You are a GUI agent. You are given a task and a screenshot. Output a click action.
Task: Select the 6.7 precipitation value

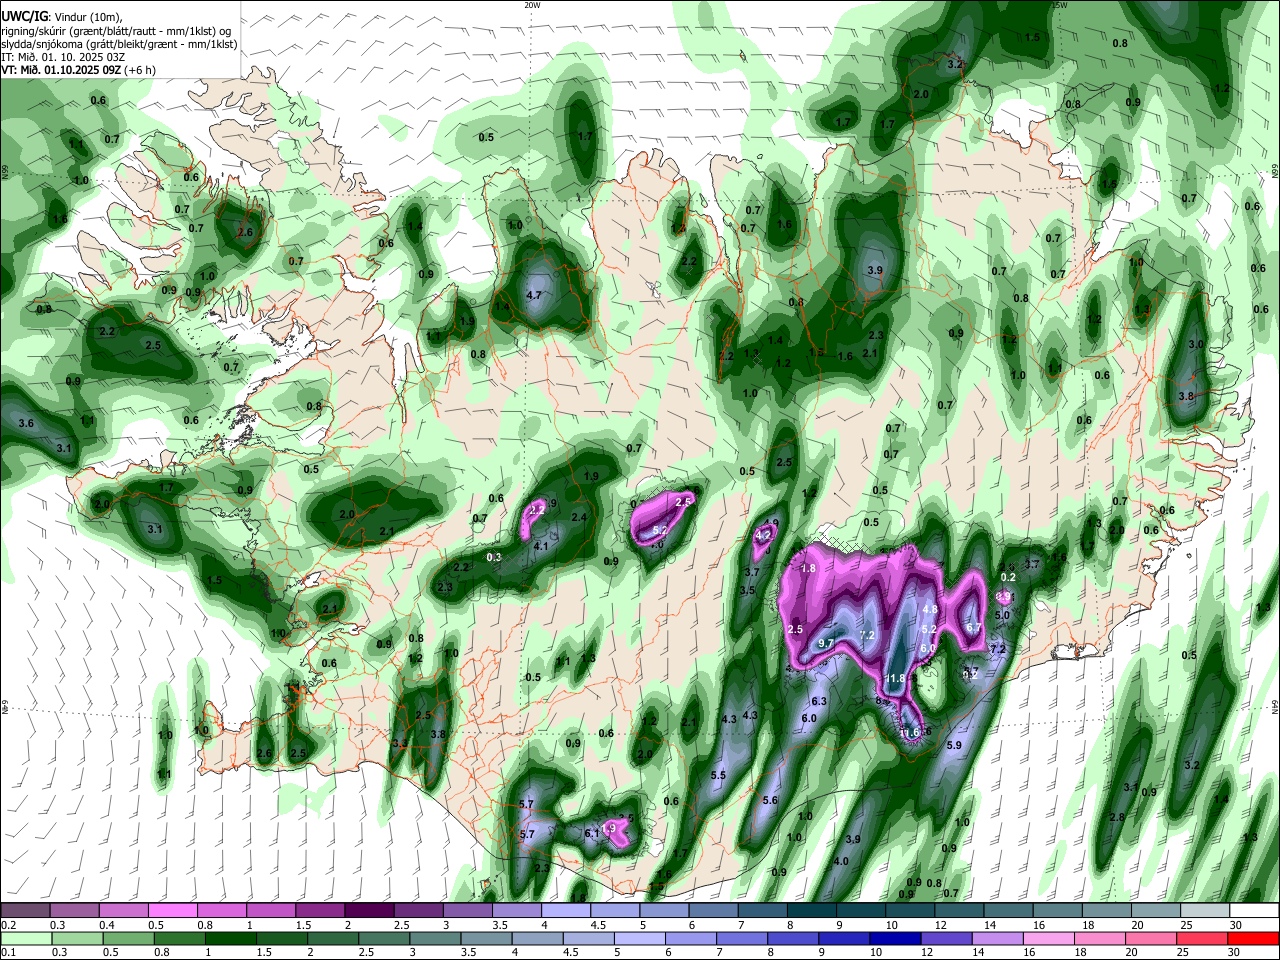tap(974, 628)
